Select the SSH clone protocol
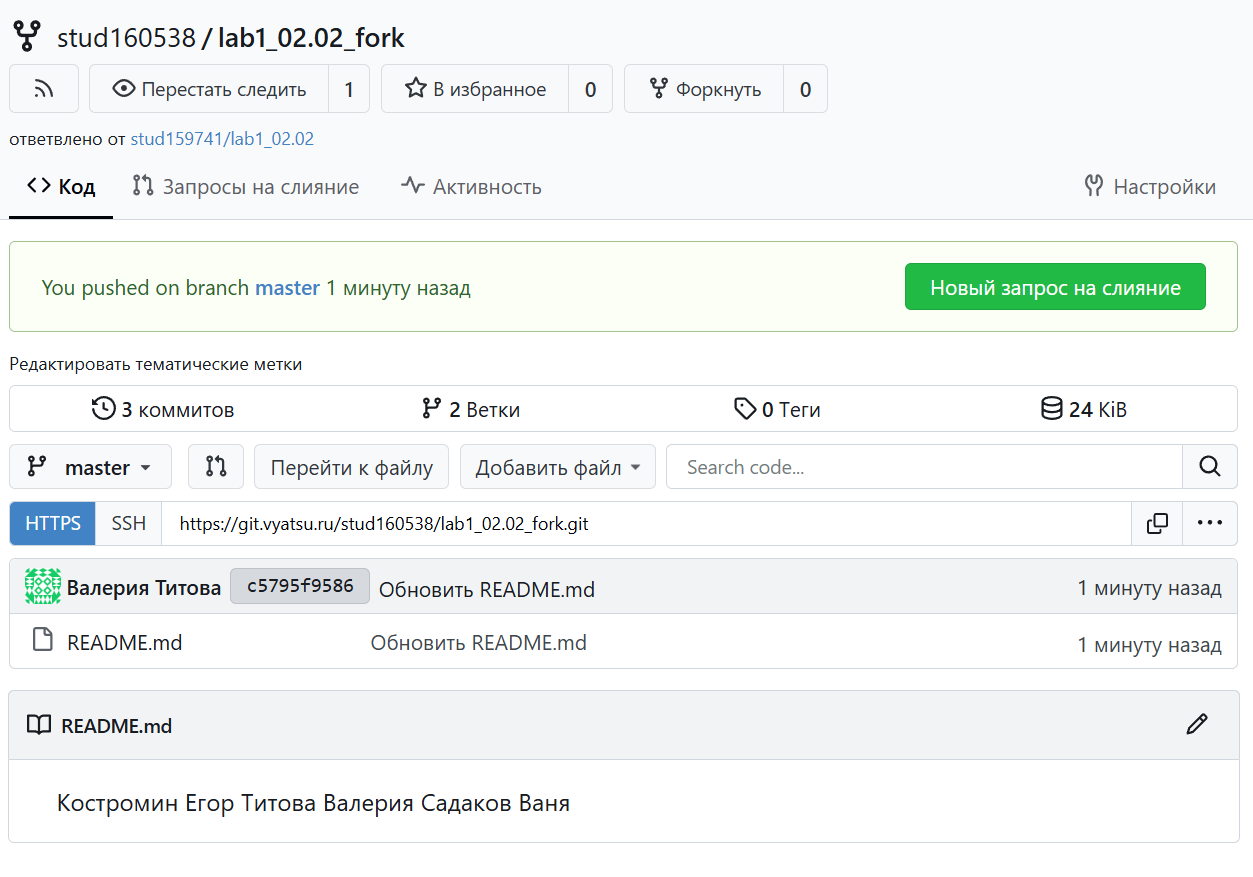 (x=128, y=523)
